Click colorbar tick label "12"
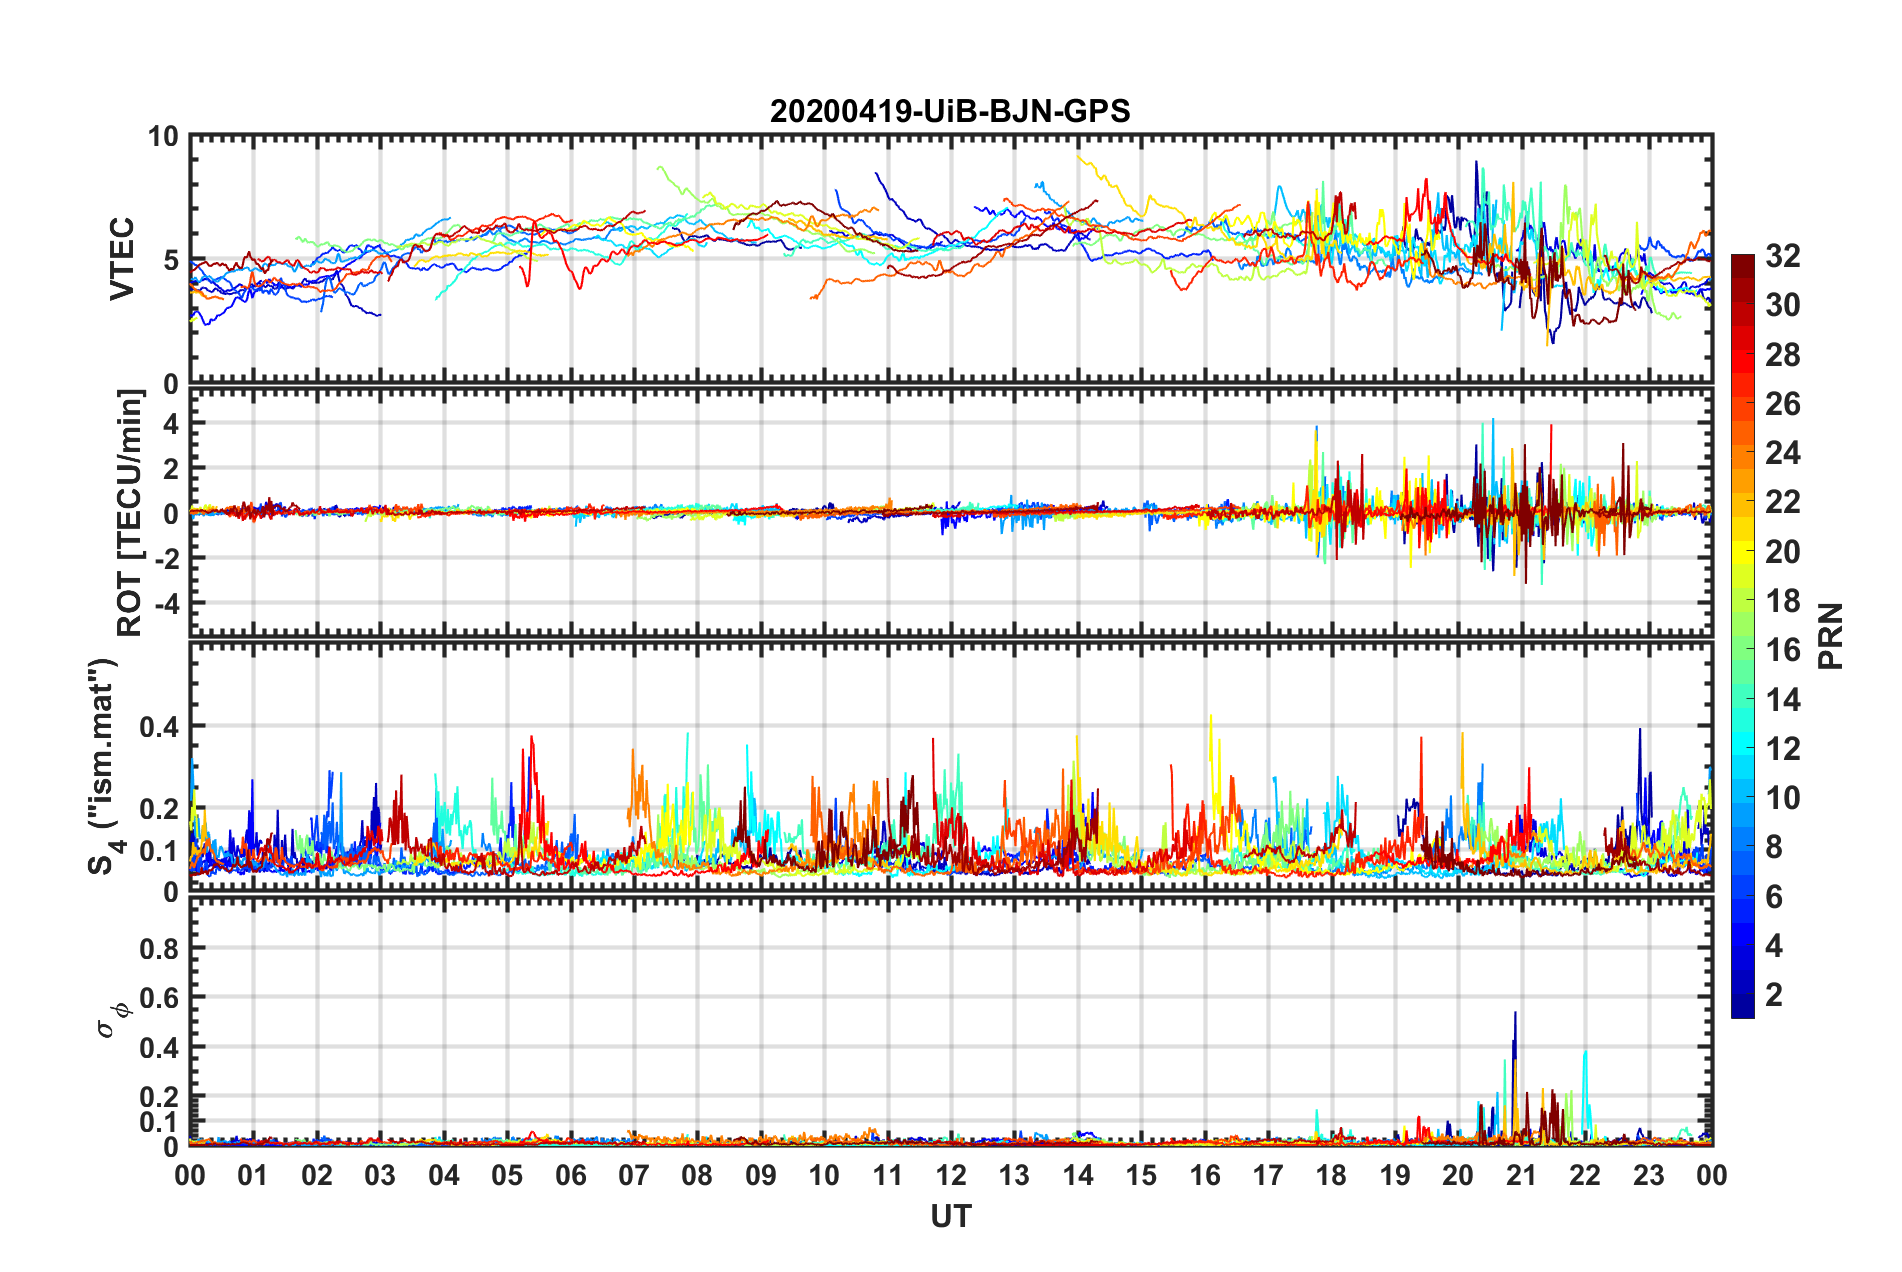 1782,749
